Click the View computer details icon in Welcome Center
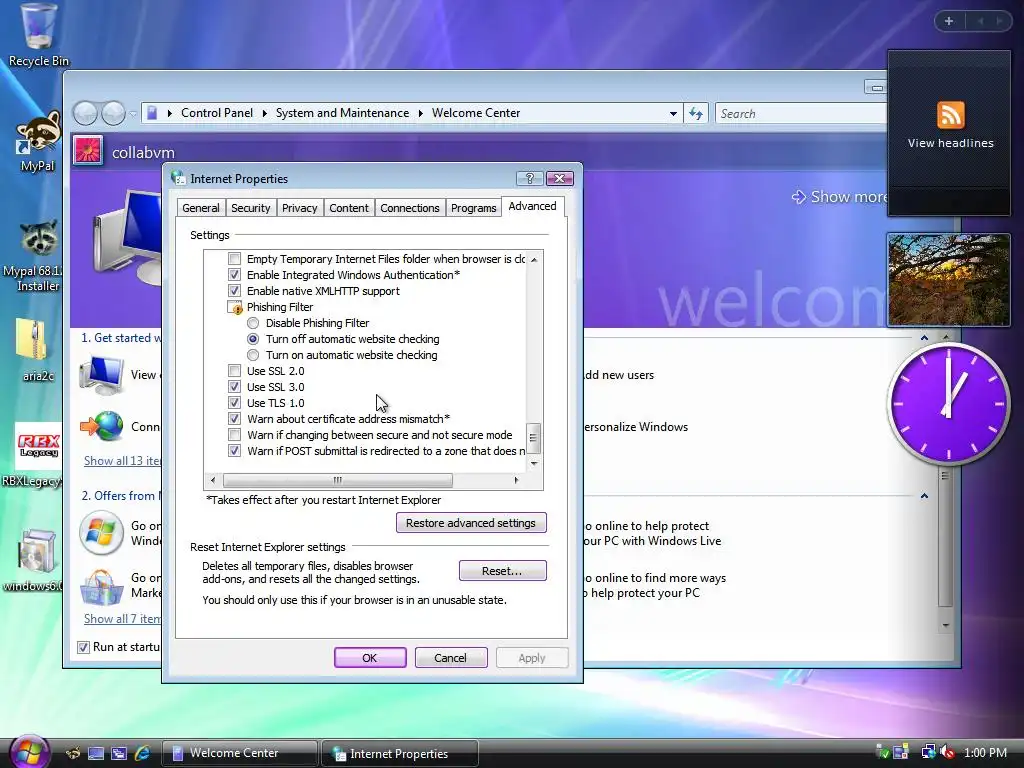1024x768 pixels. [102, 375]
